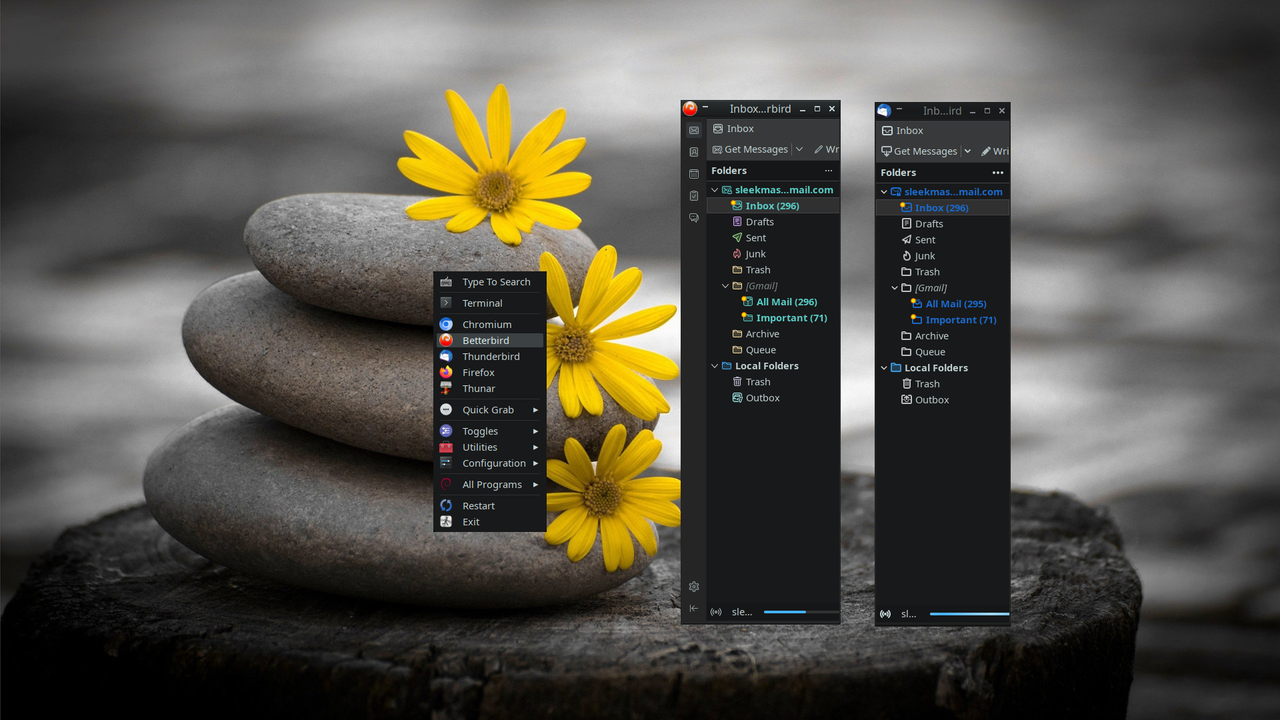Open Address Book icon in Betterbird sidebar

pos(694,152)
